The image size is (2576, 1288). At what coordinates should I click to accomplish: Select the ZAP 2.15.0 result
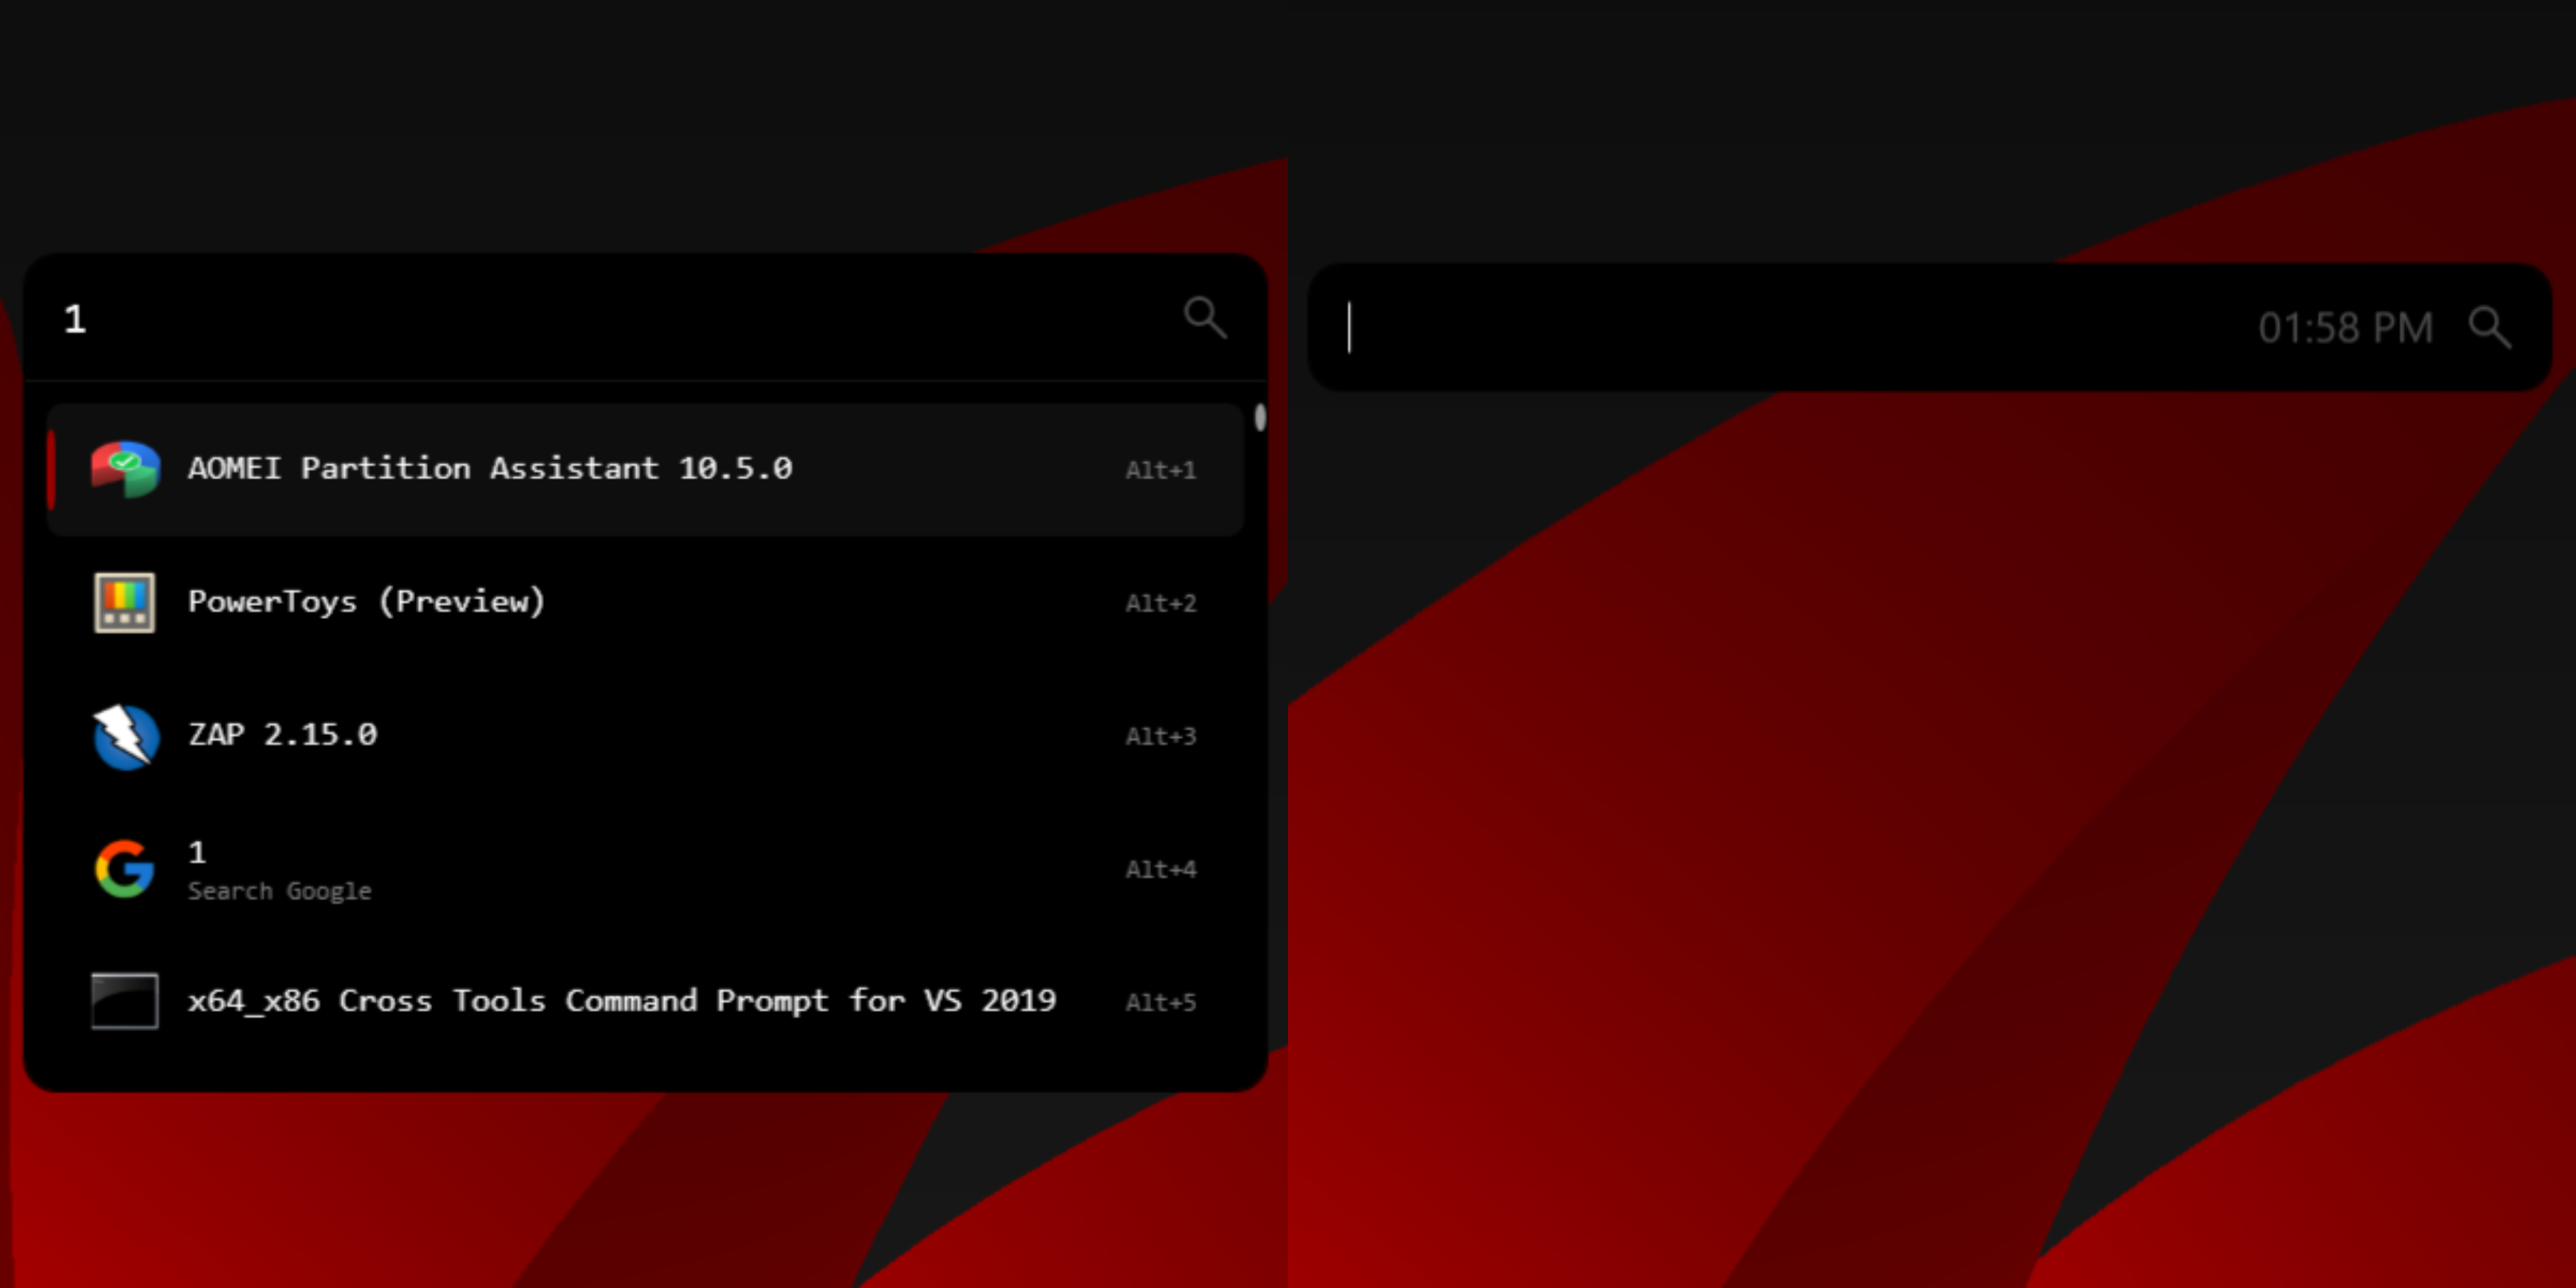pyautogui.click(x=283, y=735)
